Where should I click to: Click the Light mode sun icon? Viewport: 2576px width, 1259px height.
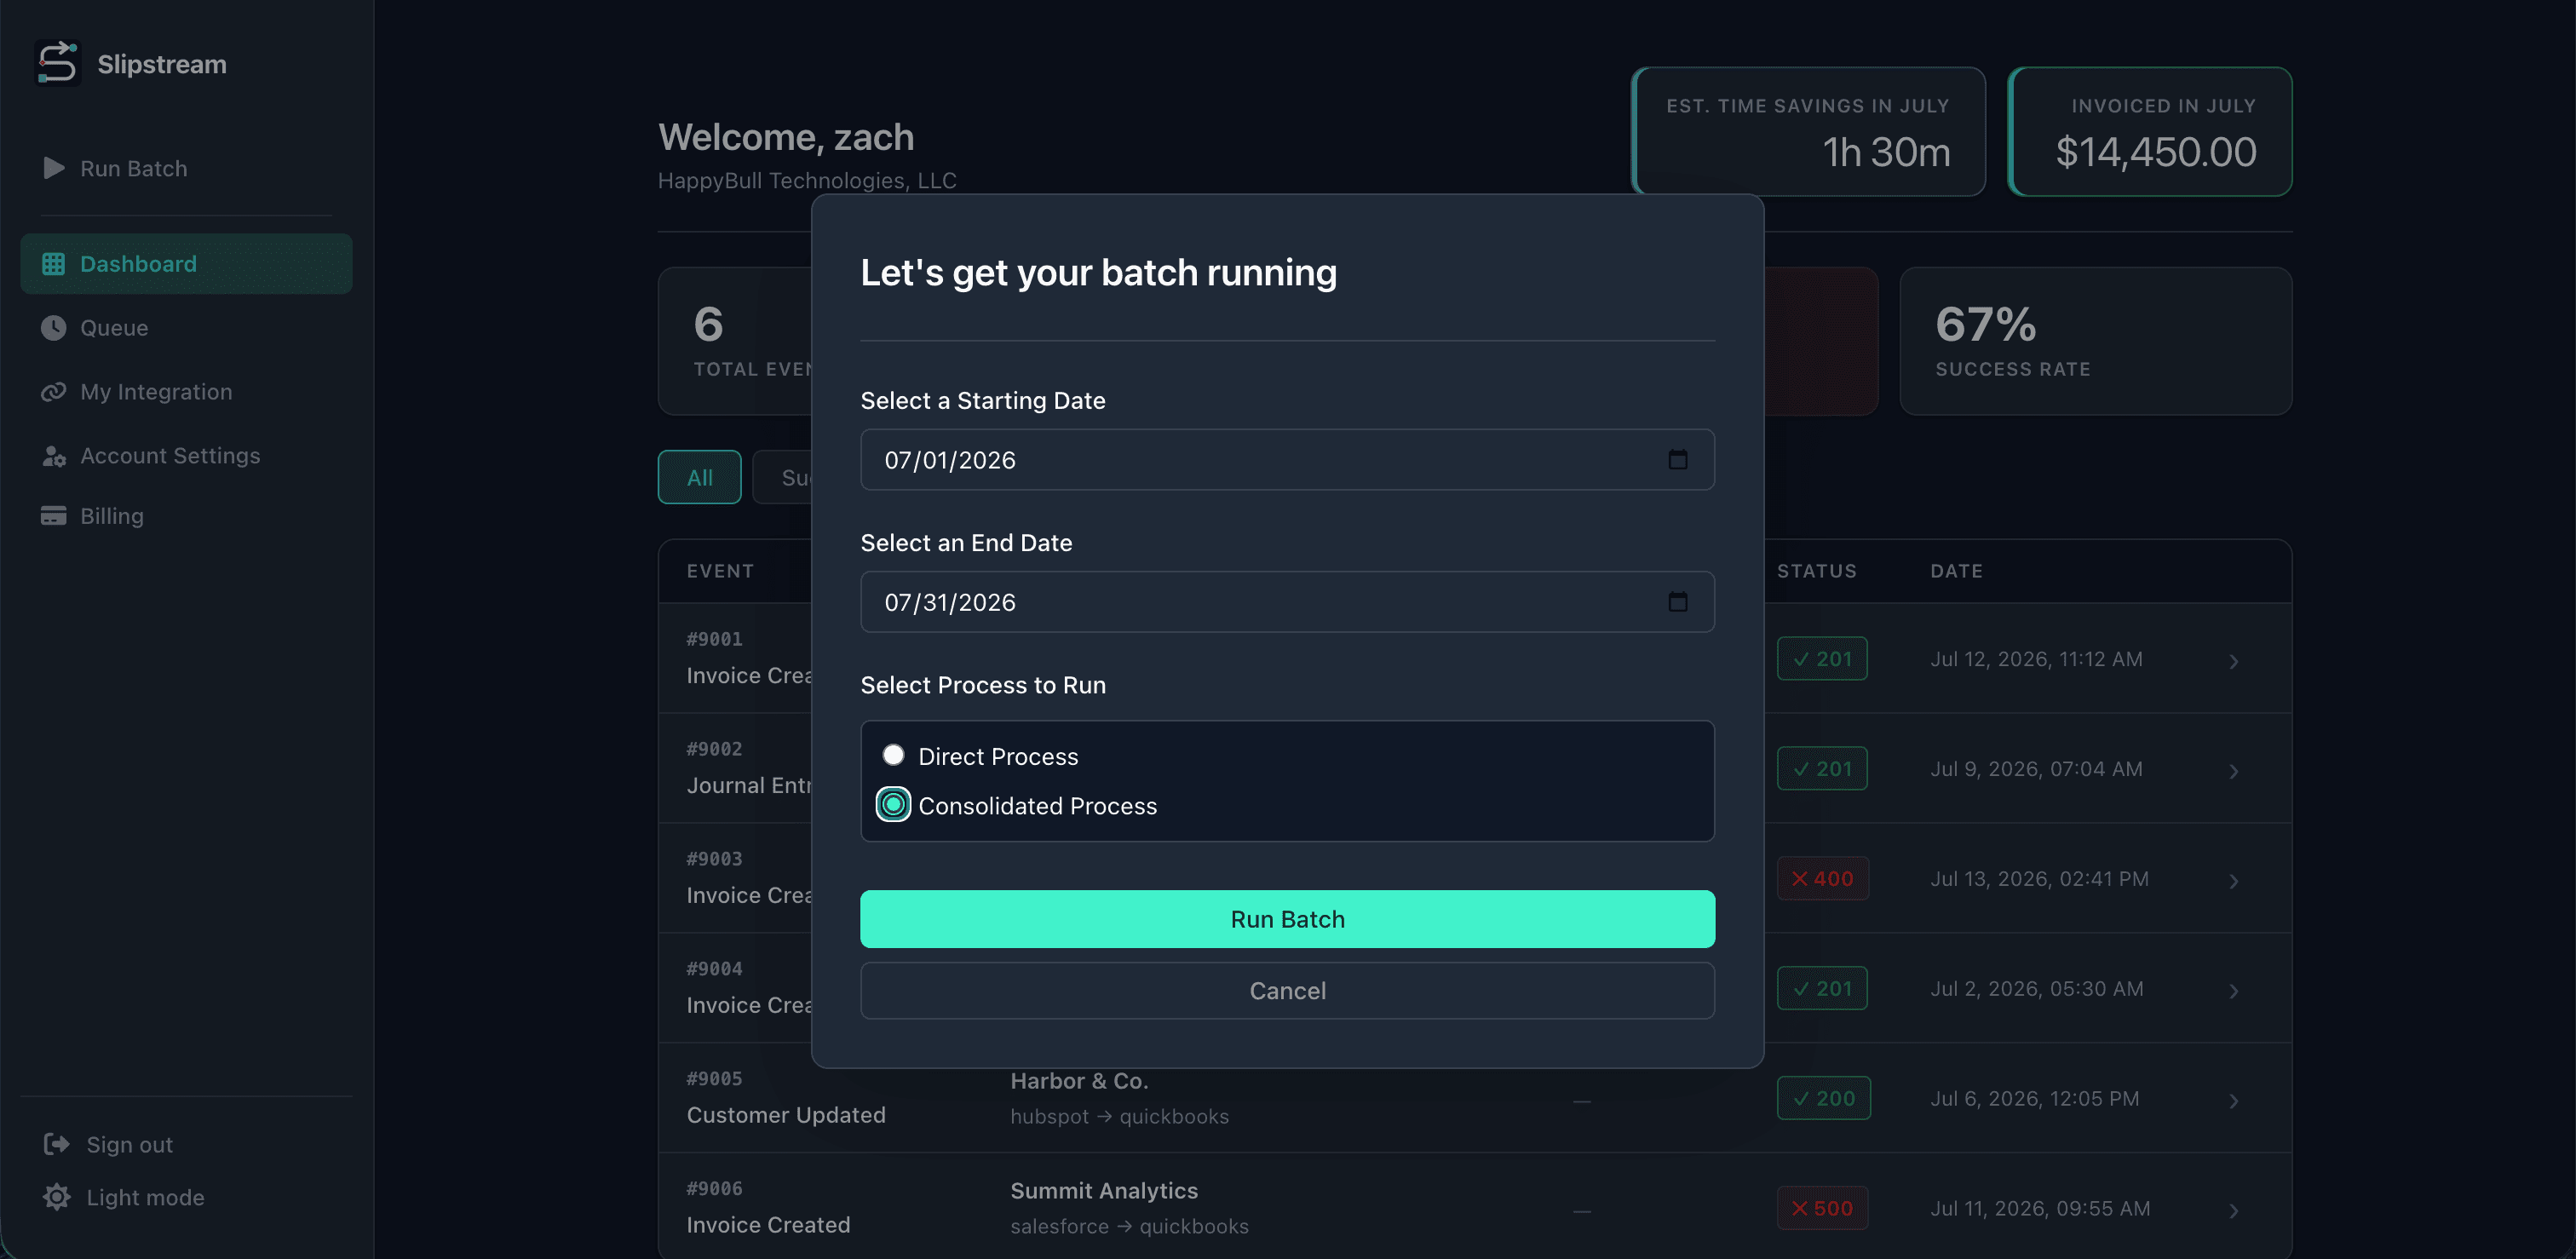(x=56, y=1197)
